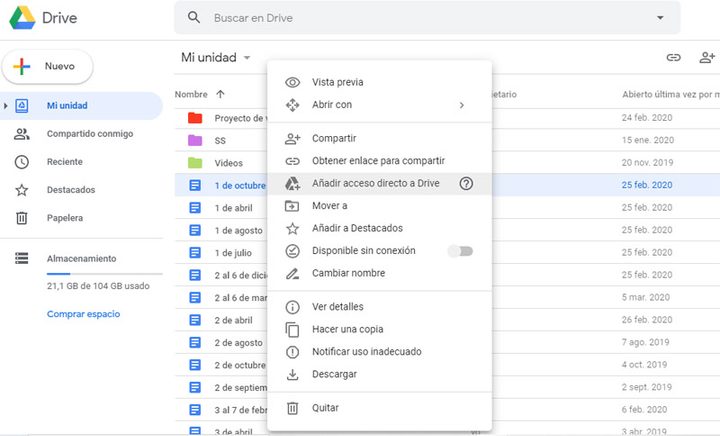This screenshot has width=720, height=436.
Task: Click the Google Drive logo
Action: tap(22, 18)
